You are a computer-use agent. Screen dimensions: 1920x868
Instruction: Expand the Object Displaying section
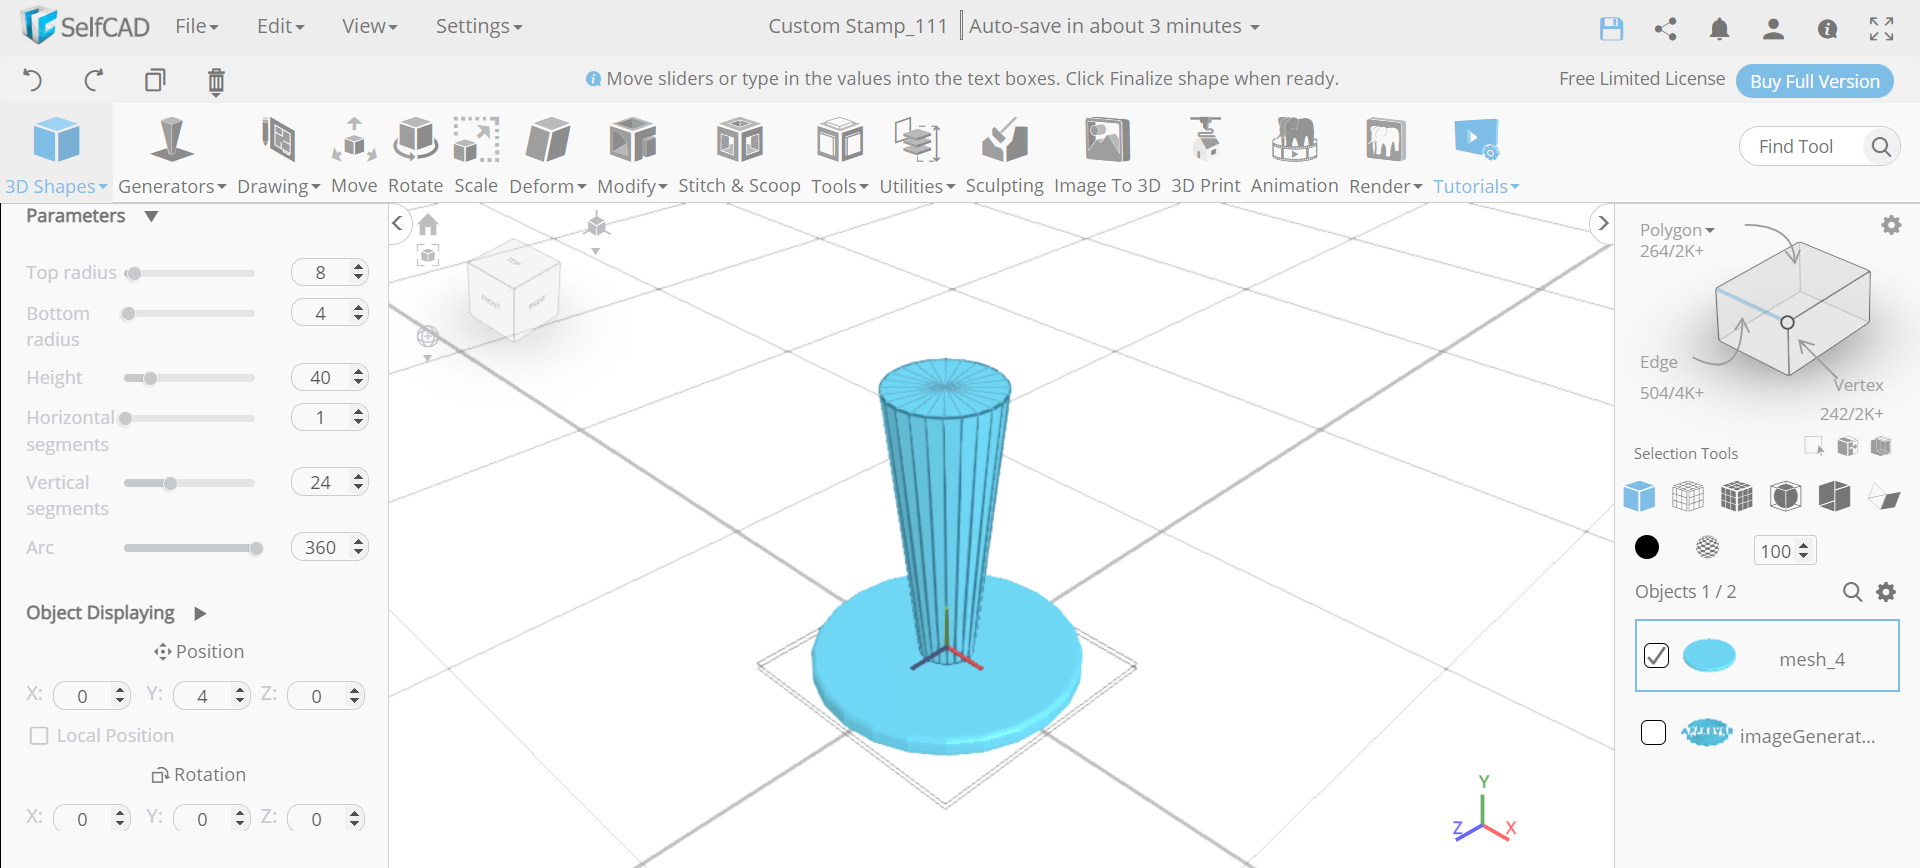coord(199,613)
